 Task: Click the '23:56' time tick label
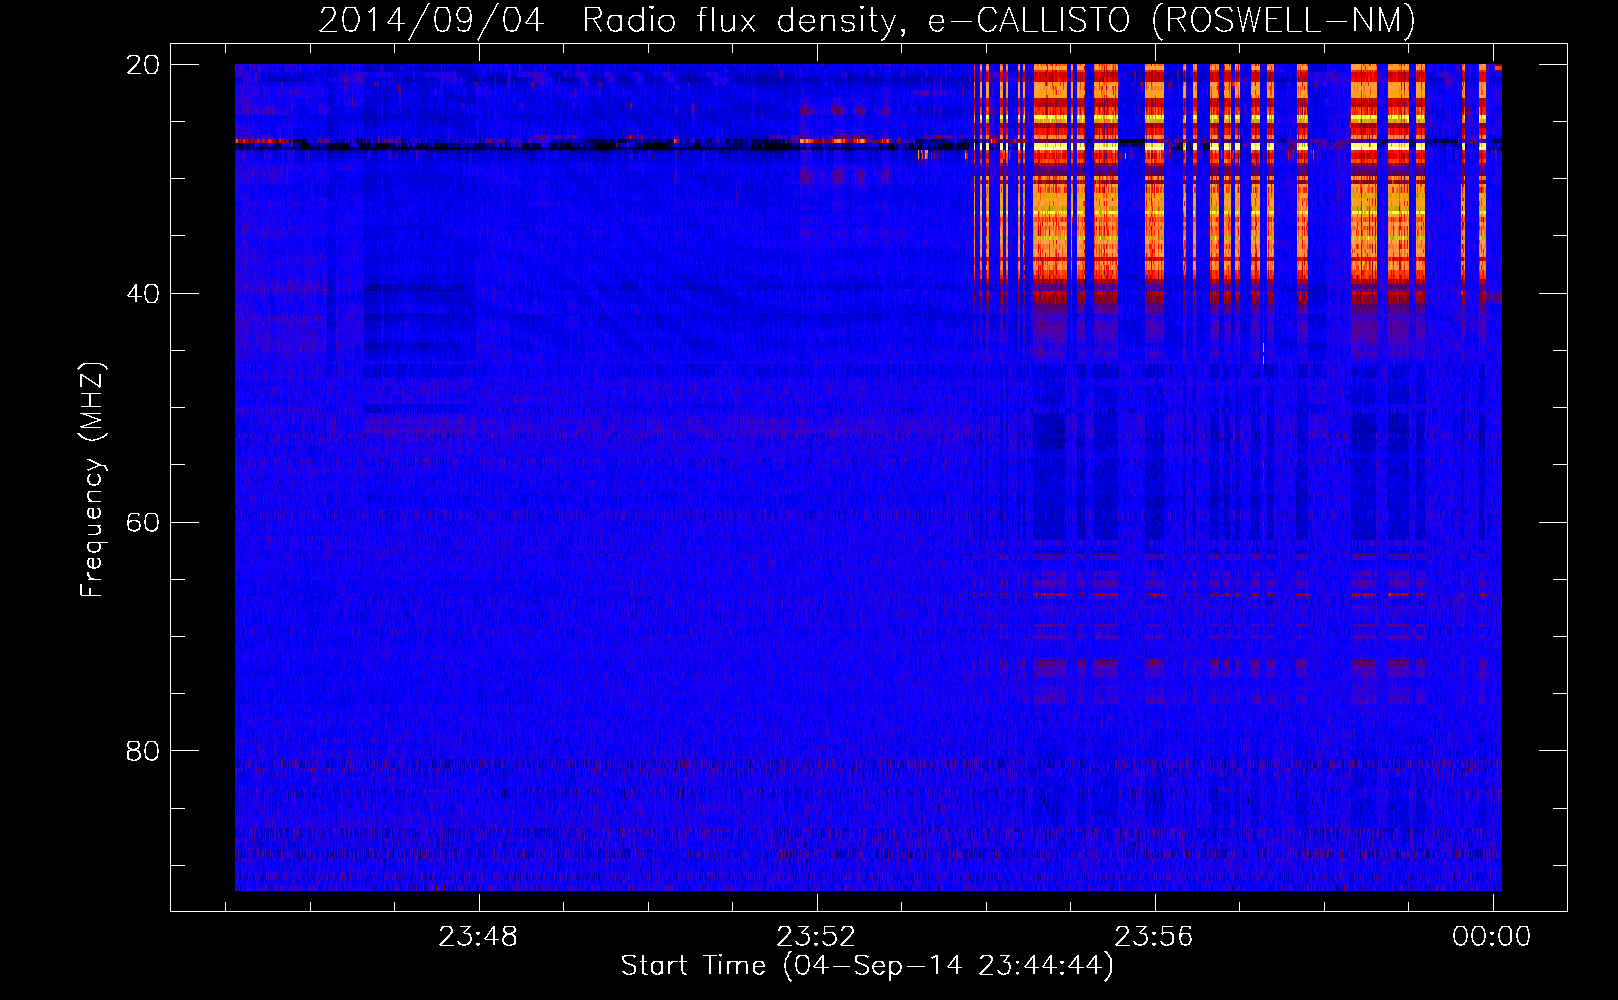1154,937
